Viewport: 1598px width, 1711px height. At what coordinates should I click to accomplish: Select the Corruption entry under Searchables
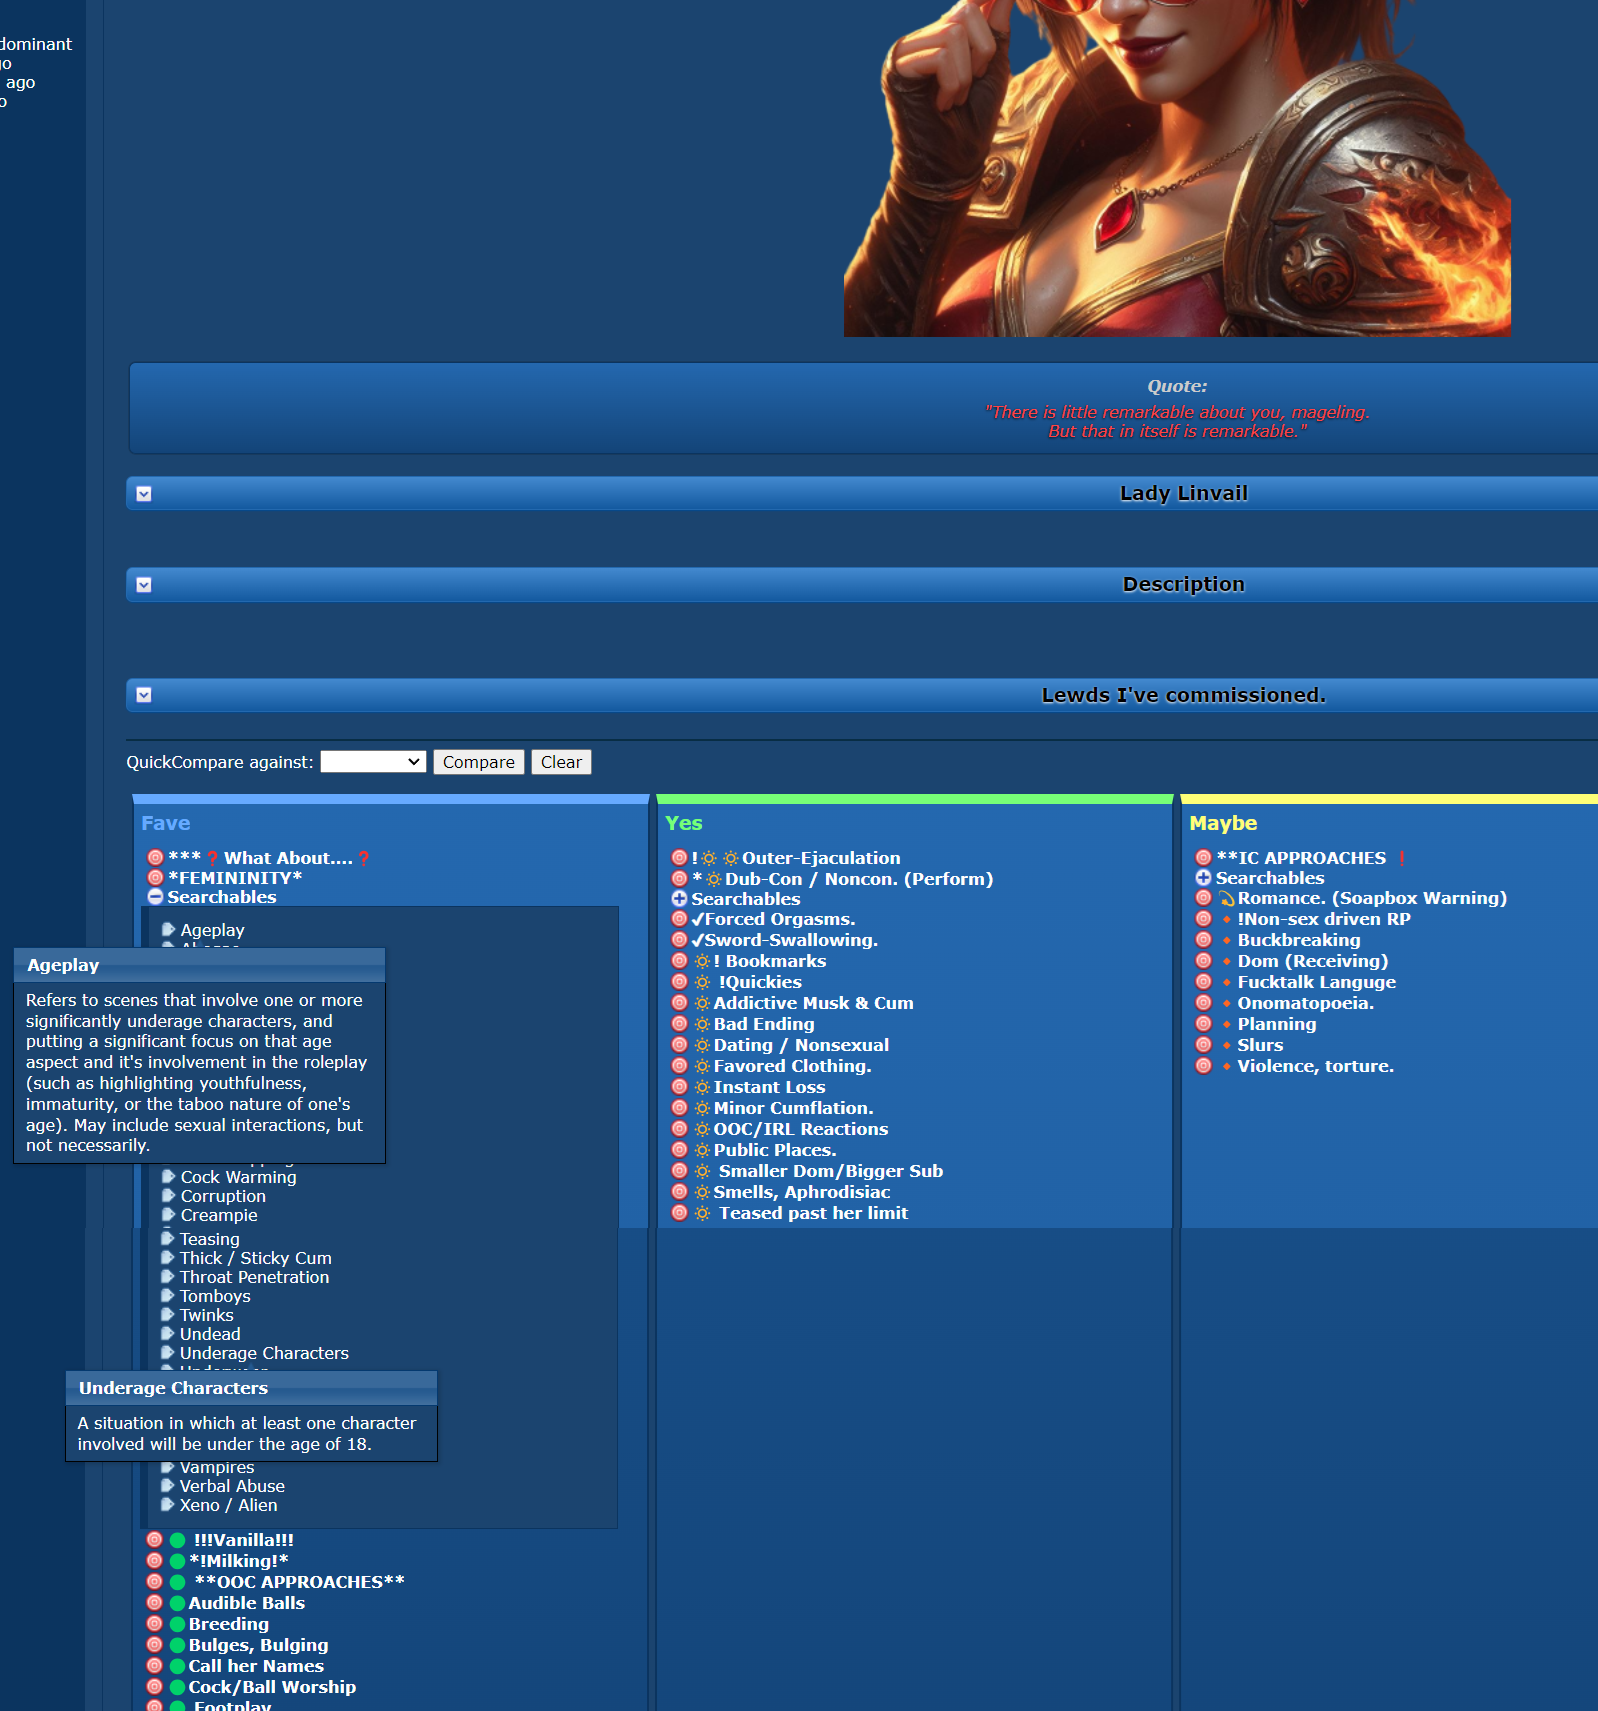coord(223,1196)
